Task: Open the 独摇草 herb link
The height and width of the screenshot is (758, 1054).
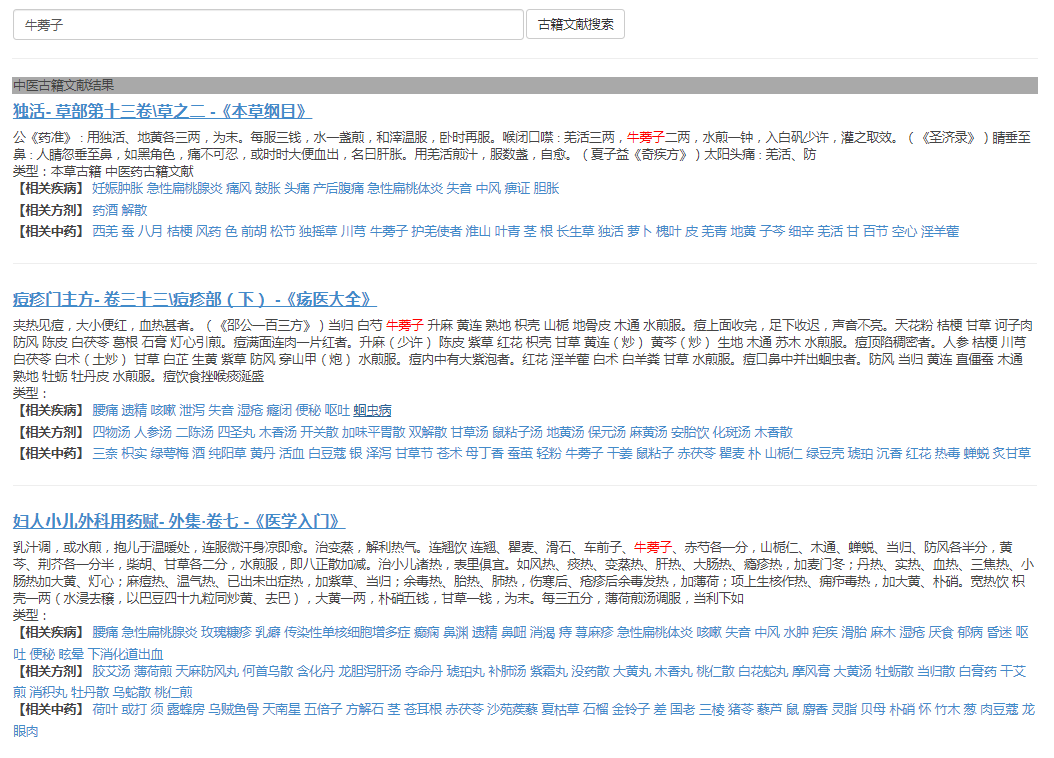Action: pyautogui.click(x=318, y=231)
